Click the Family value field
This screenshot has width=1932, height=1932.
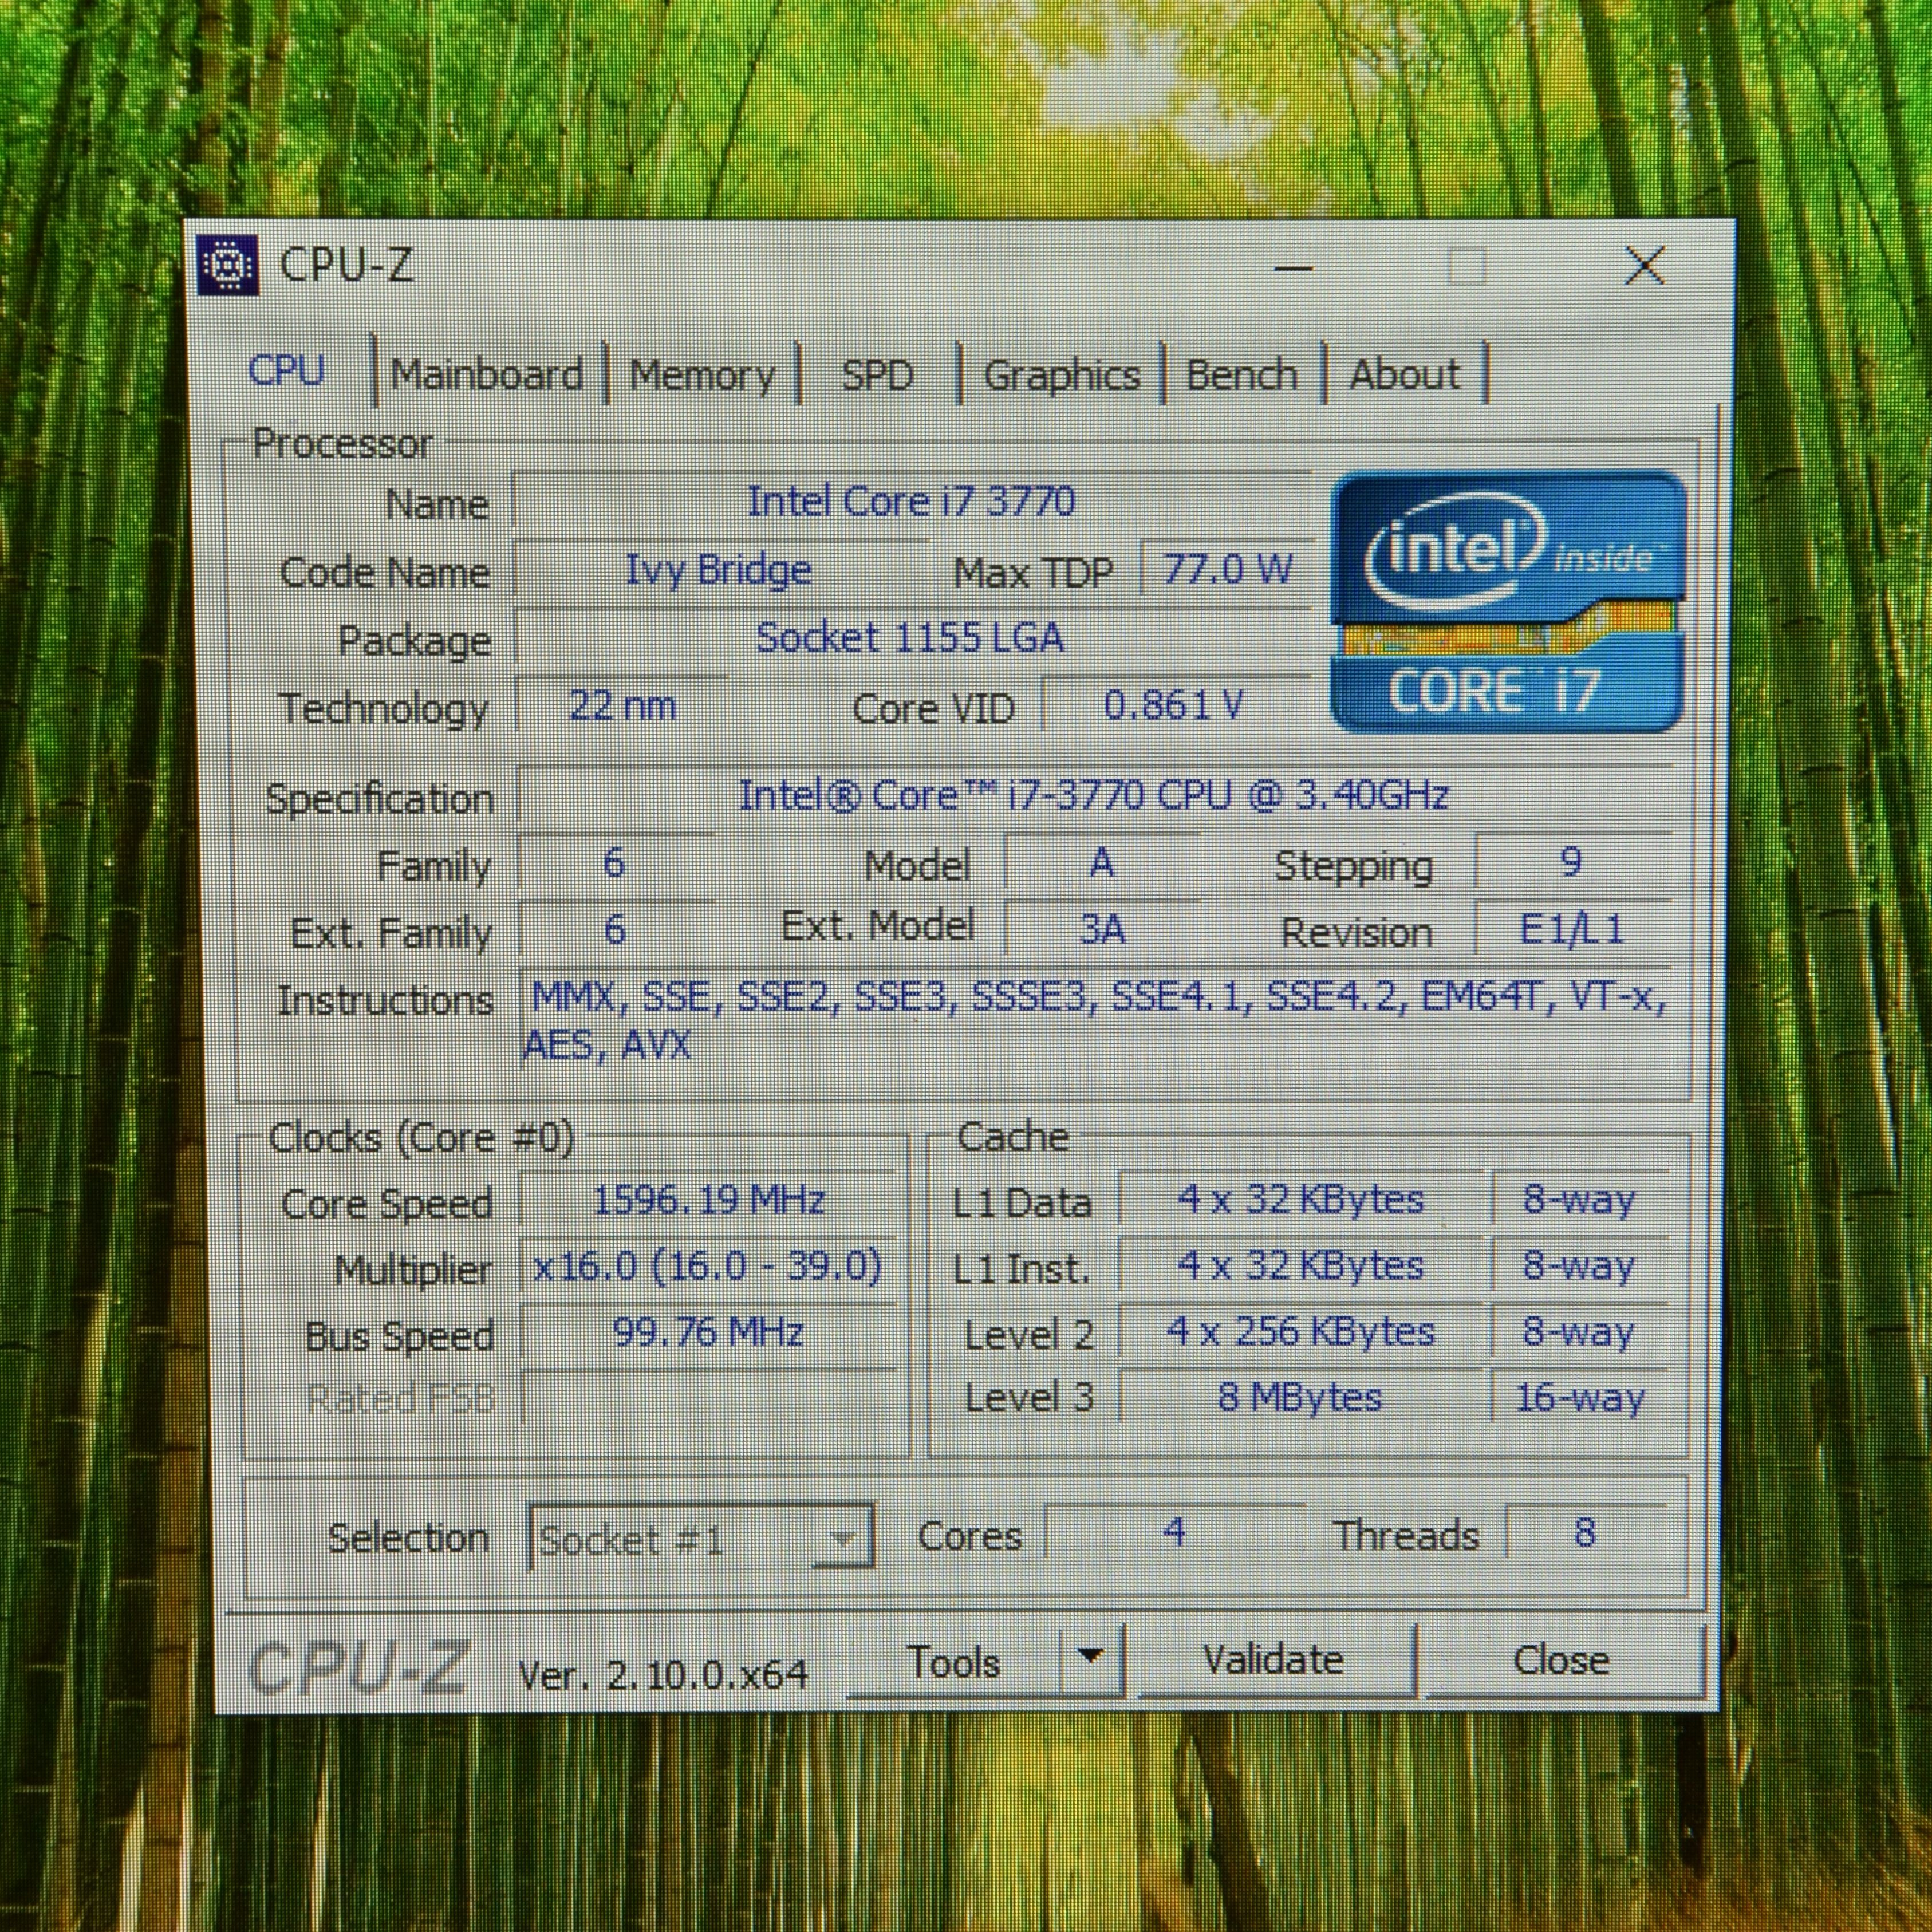pos(615,863)
